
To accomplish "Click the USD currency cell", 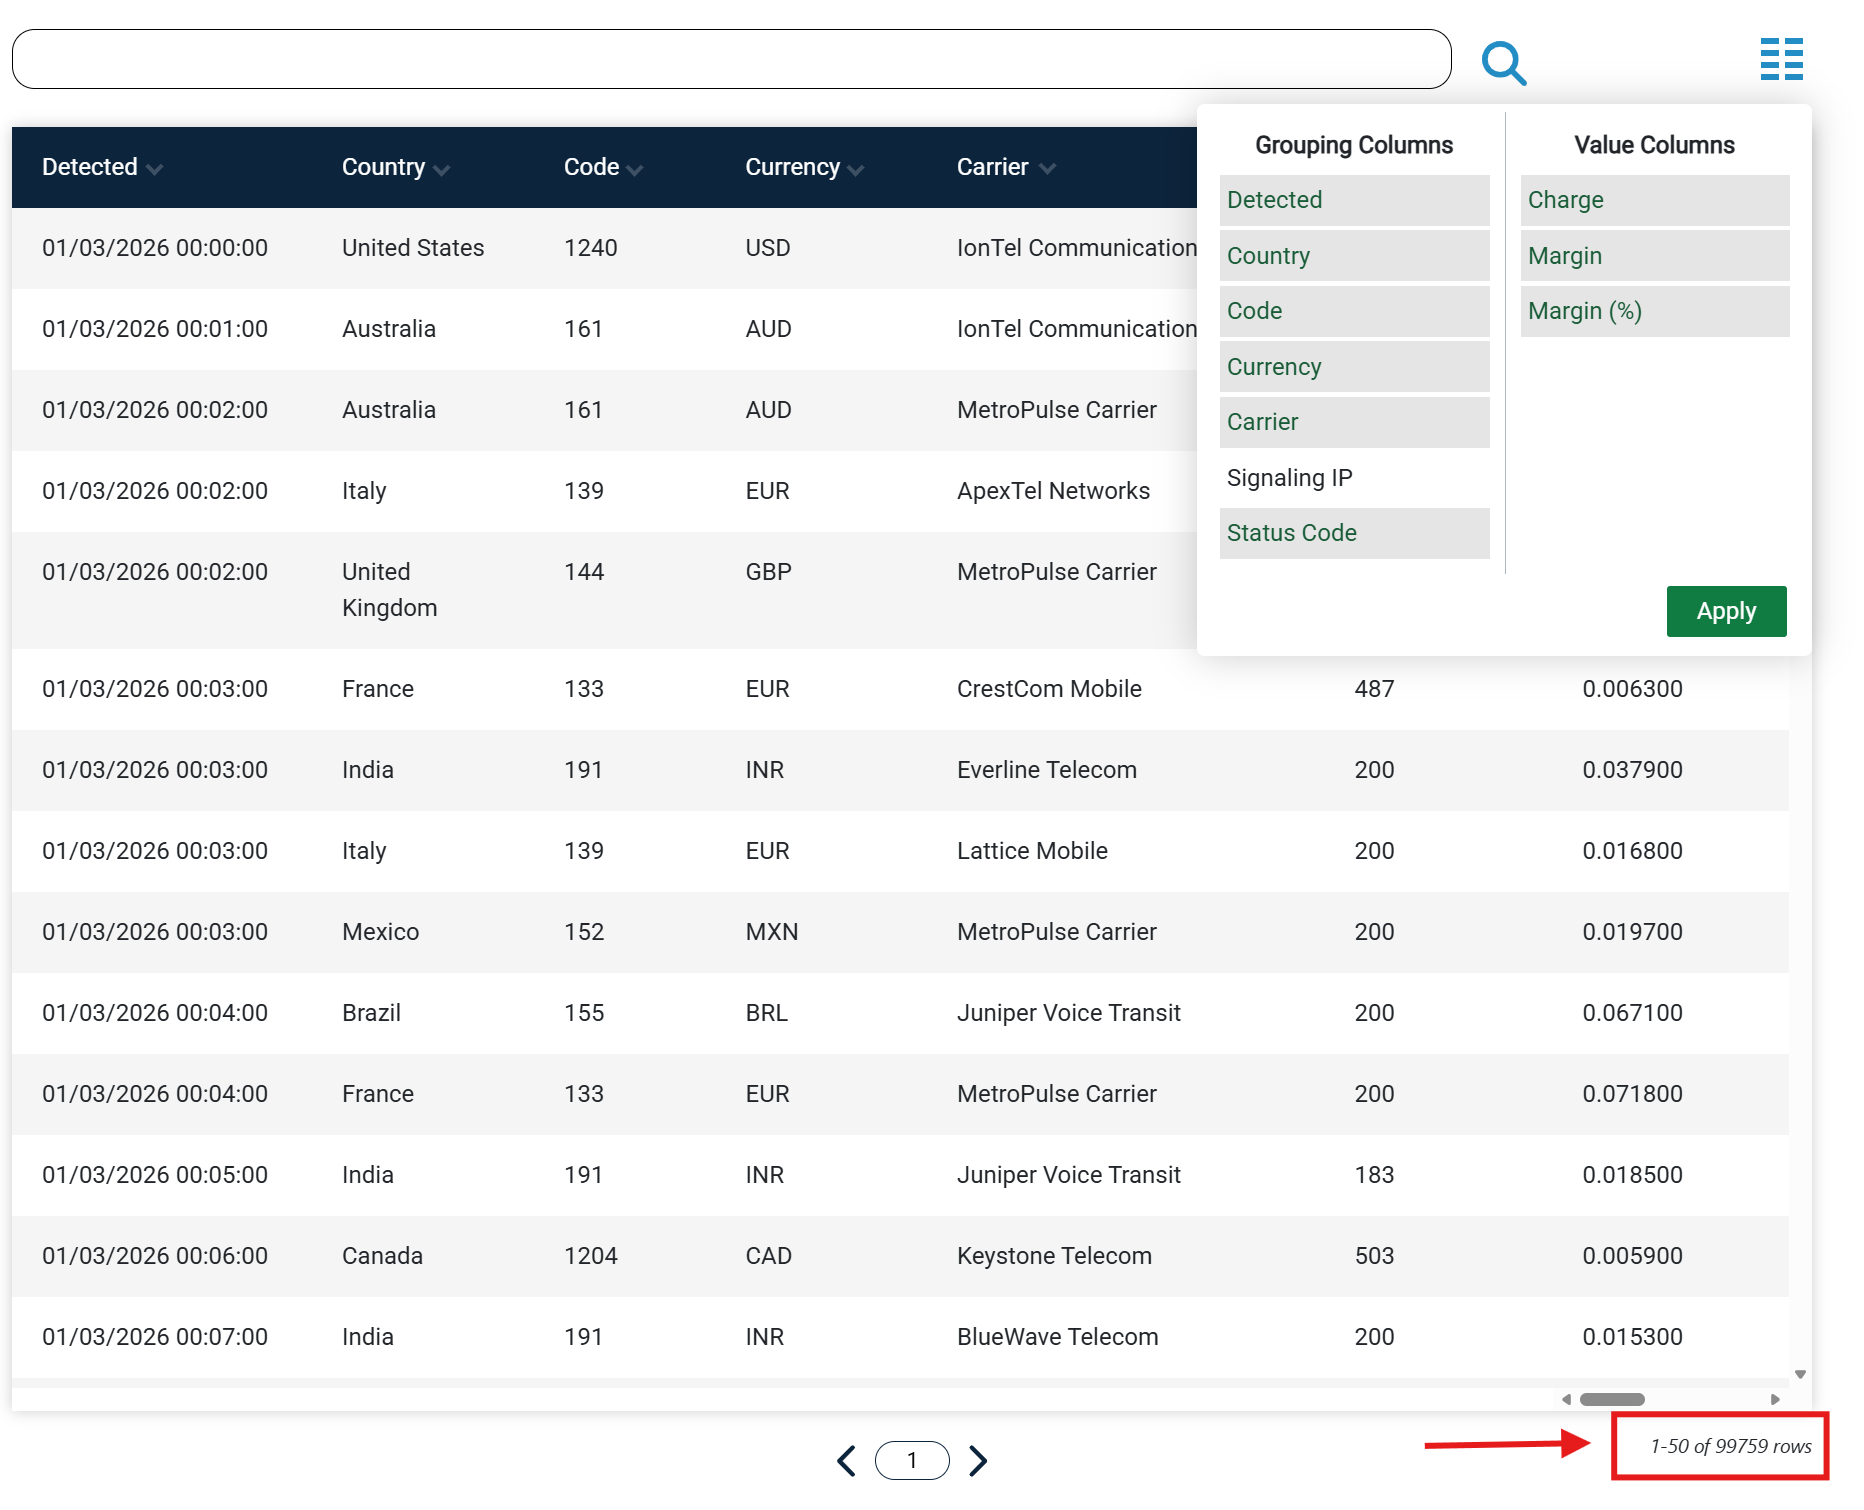I will click(767, 248).
